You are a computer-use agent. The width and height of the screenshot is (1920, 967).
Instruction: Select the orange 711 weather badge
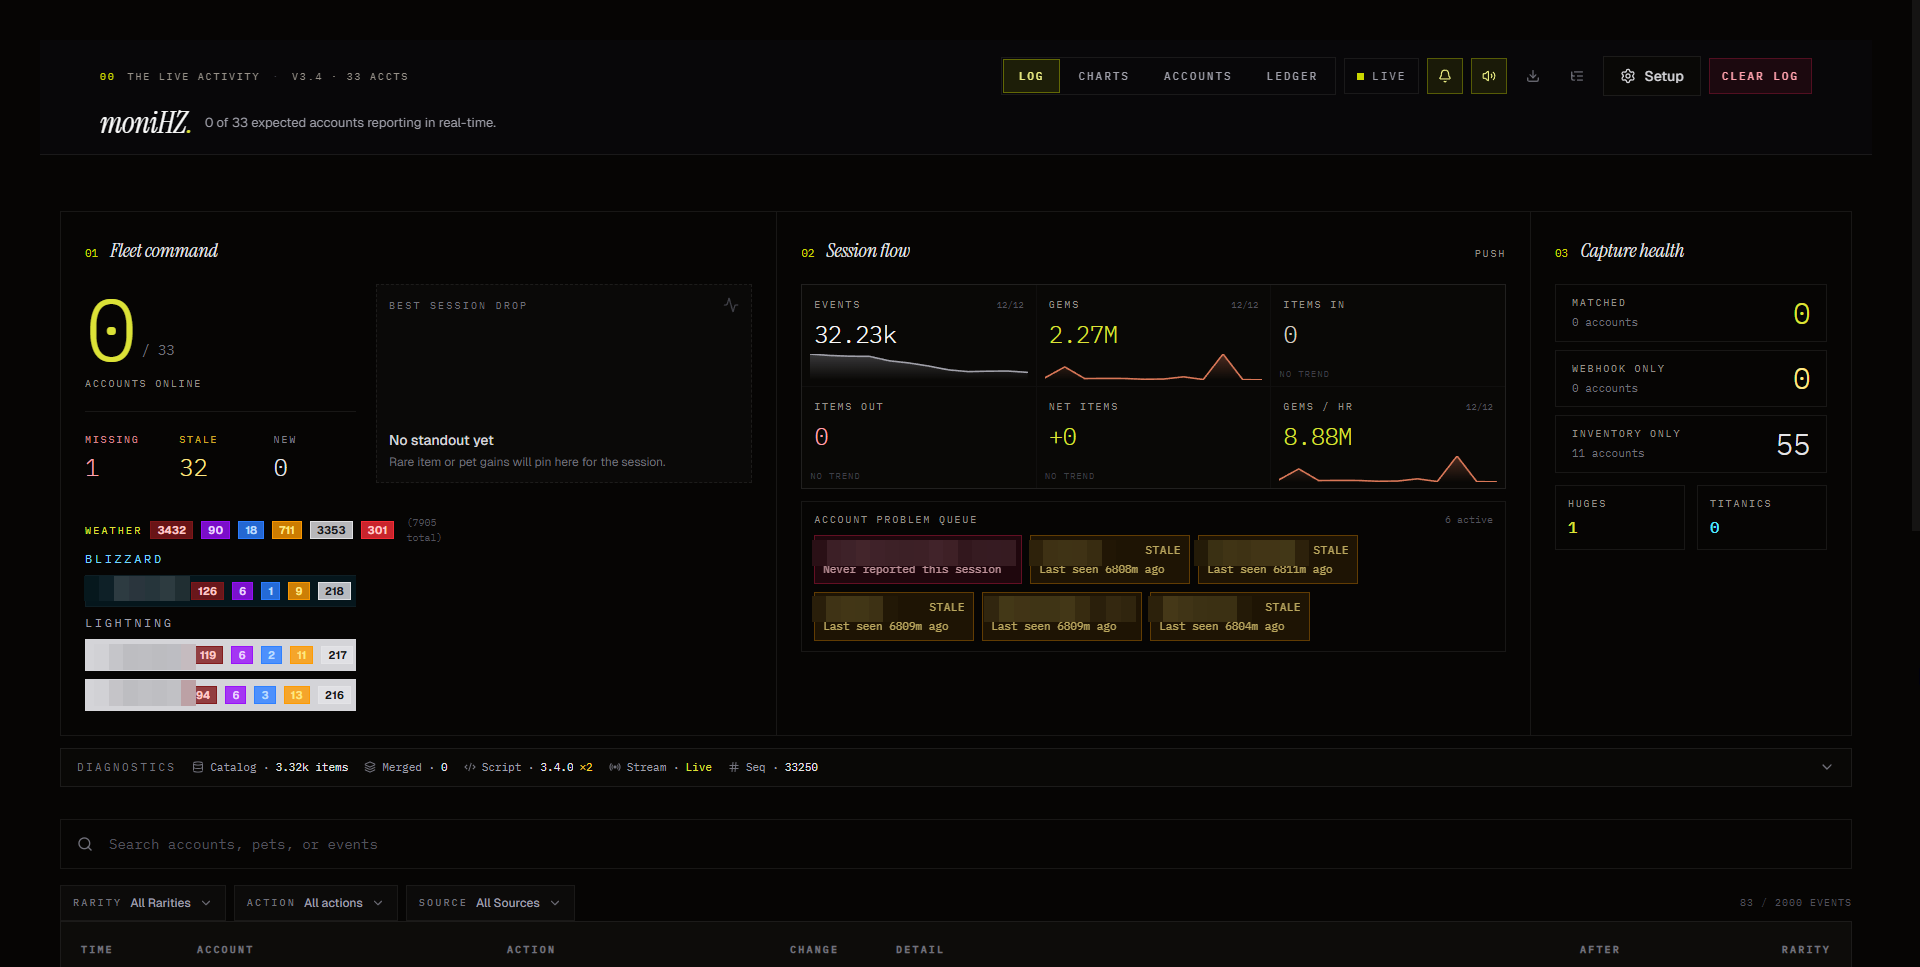tap(287, 530)
